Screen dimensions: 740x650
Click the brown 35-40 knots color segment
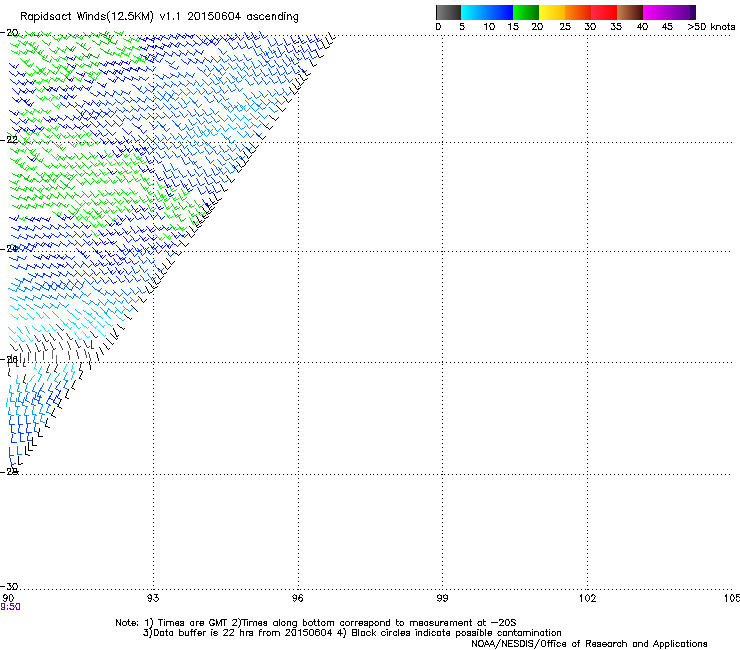[630, 12]
